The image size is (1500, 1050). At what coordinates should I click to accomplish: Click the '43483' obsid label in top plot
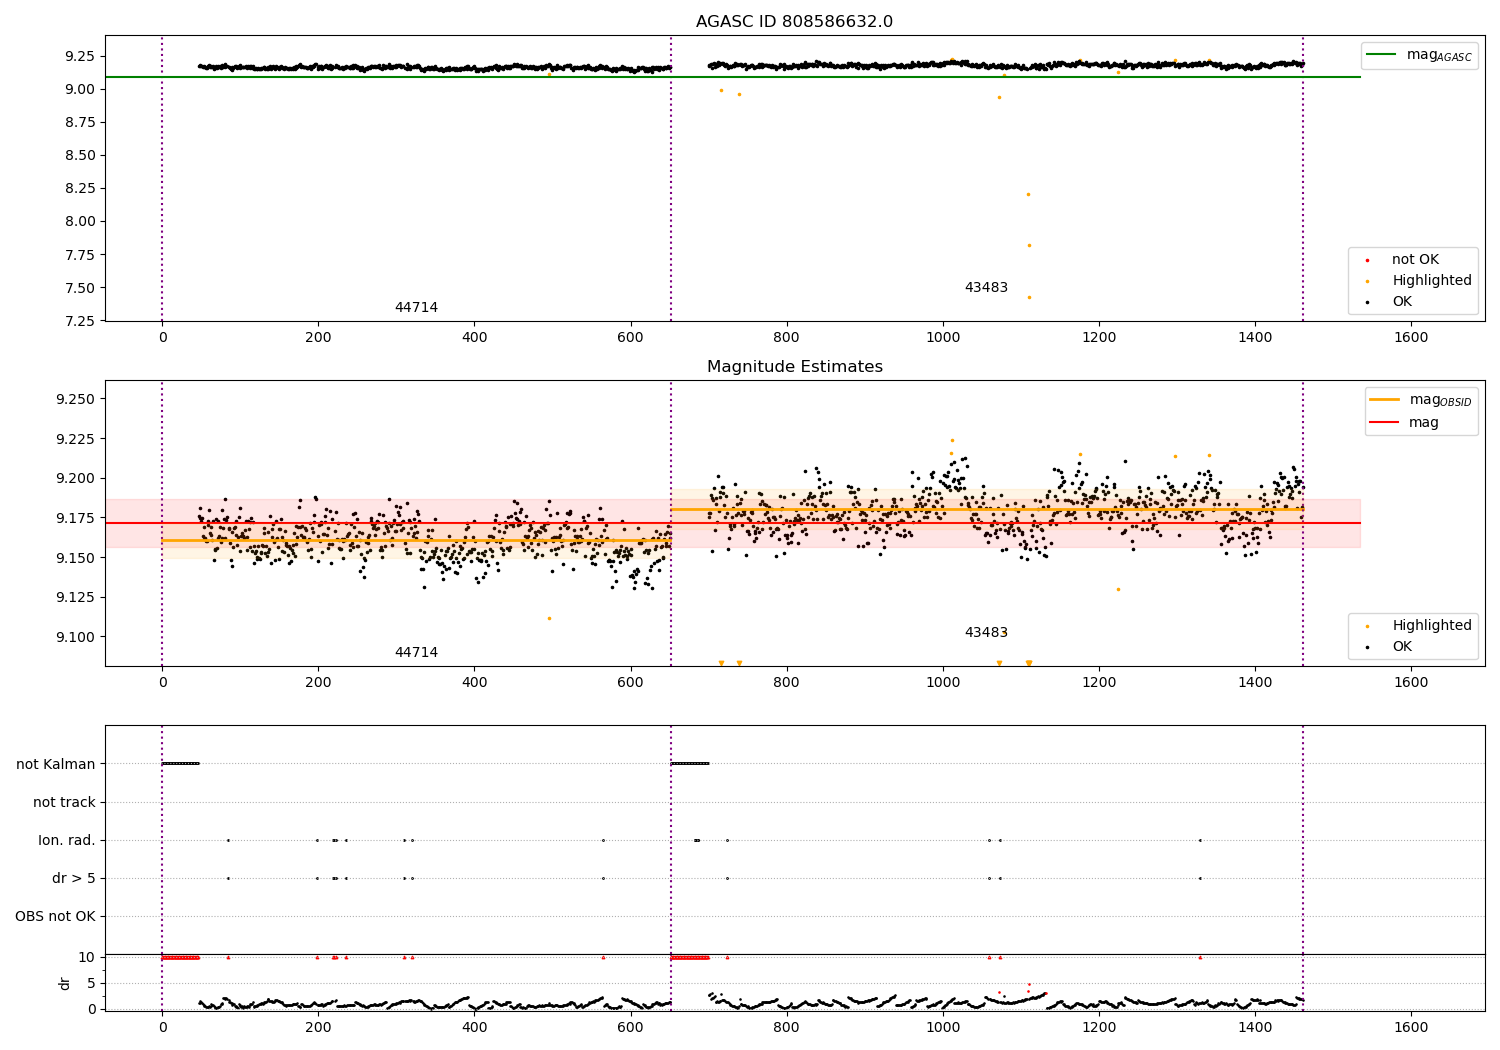pyautogui.click(x=986, y=287)
